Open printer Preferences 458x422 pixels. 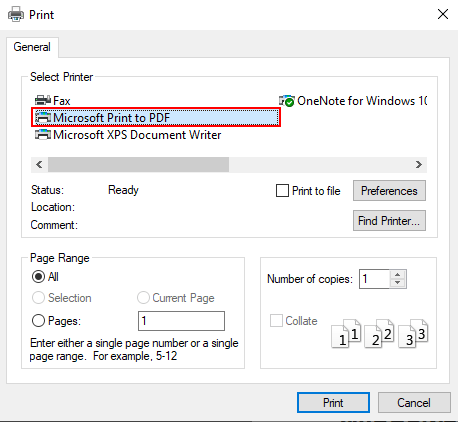[389, 191]
